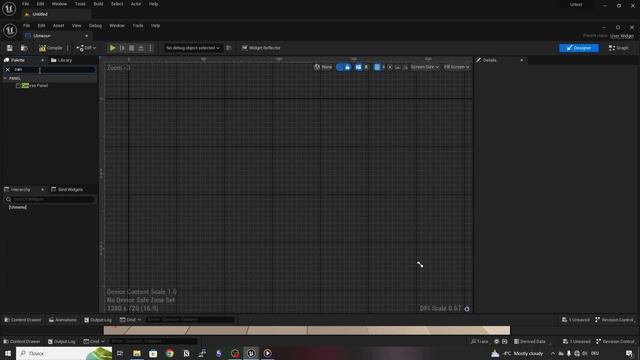Open the Fill Screen dropdown
Viewport: 640px width, 360px height.
(456, 67)
